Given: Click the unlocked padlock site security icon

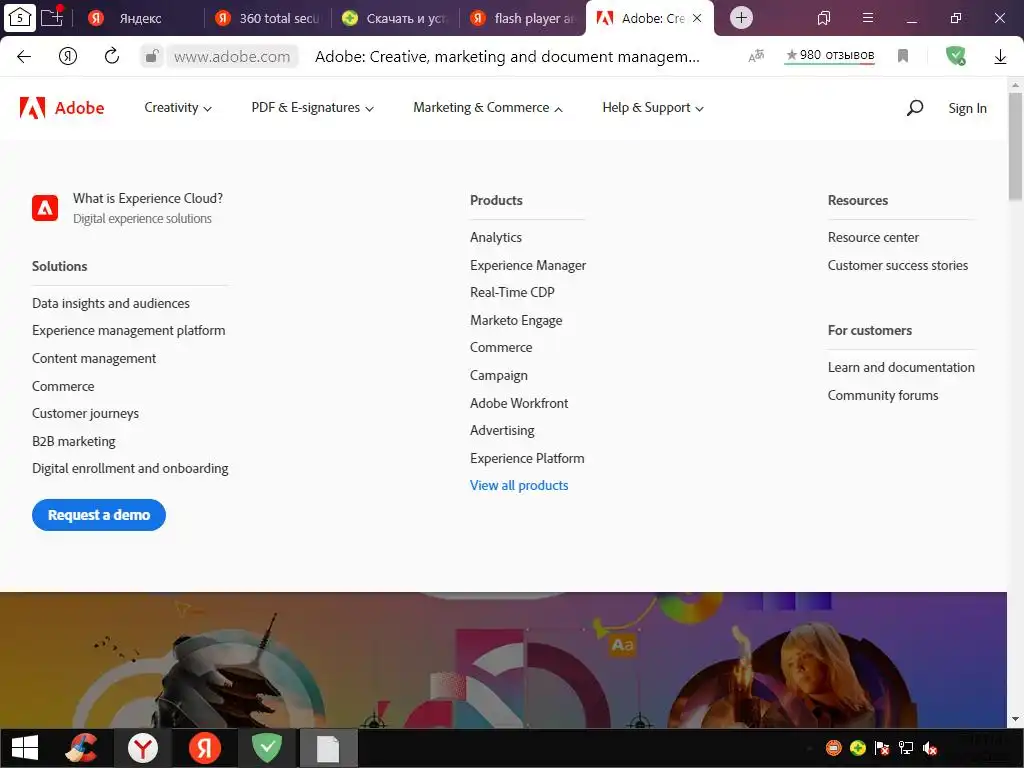Looking at the screenshot, I should (x=151, y=56).
